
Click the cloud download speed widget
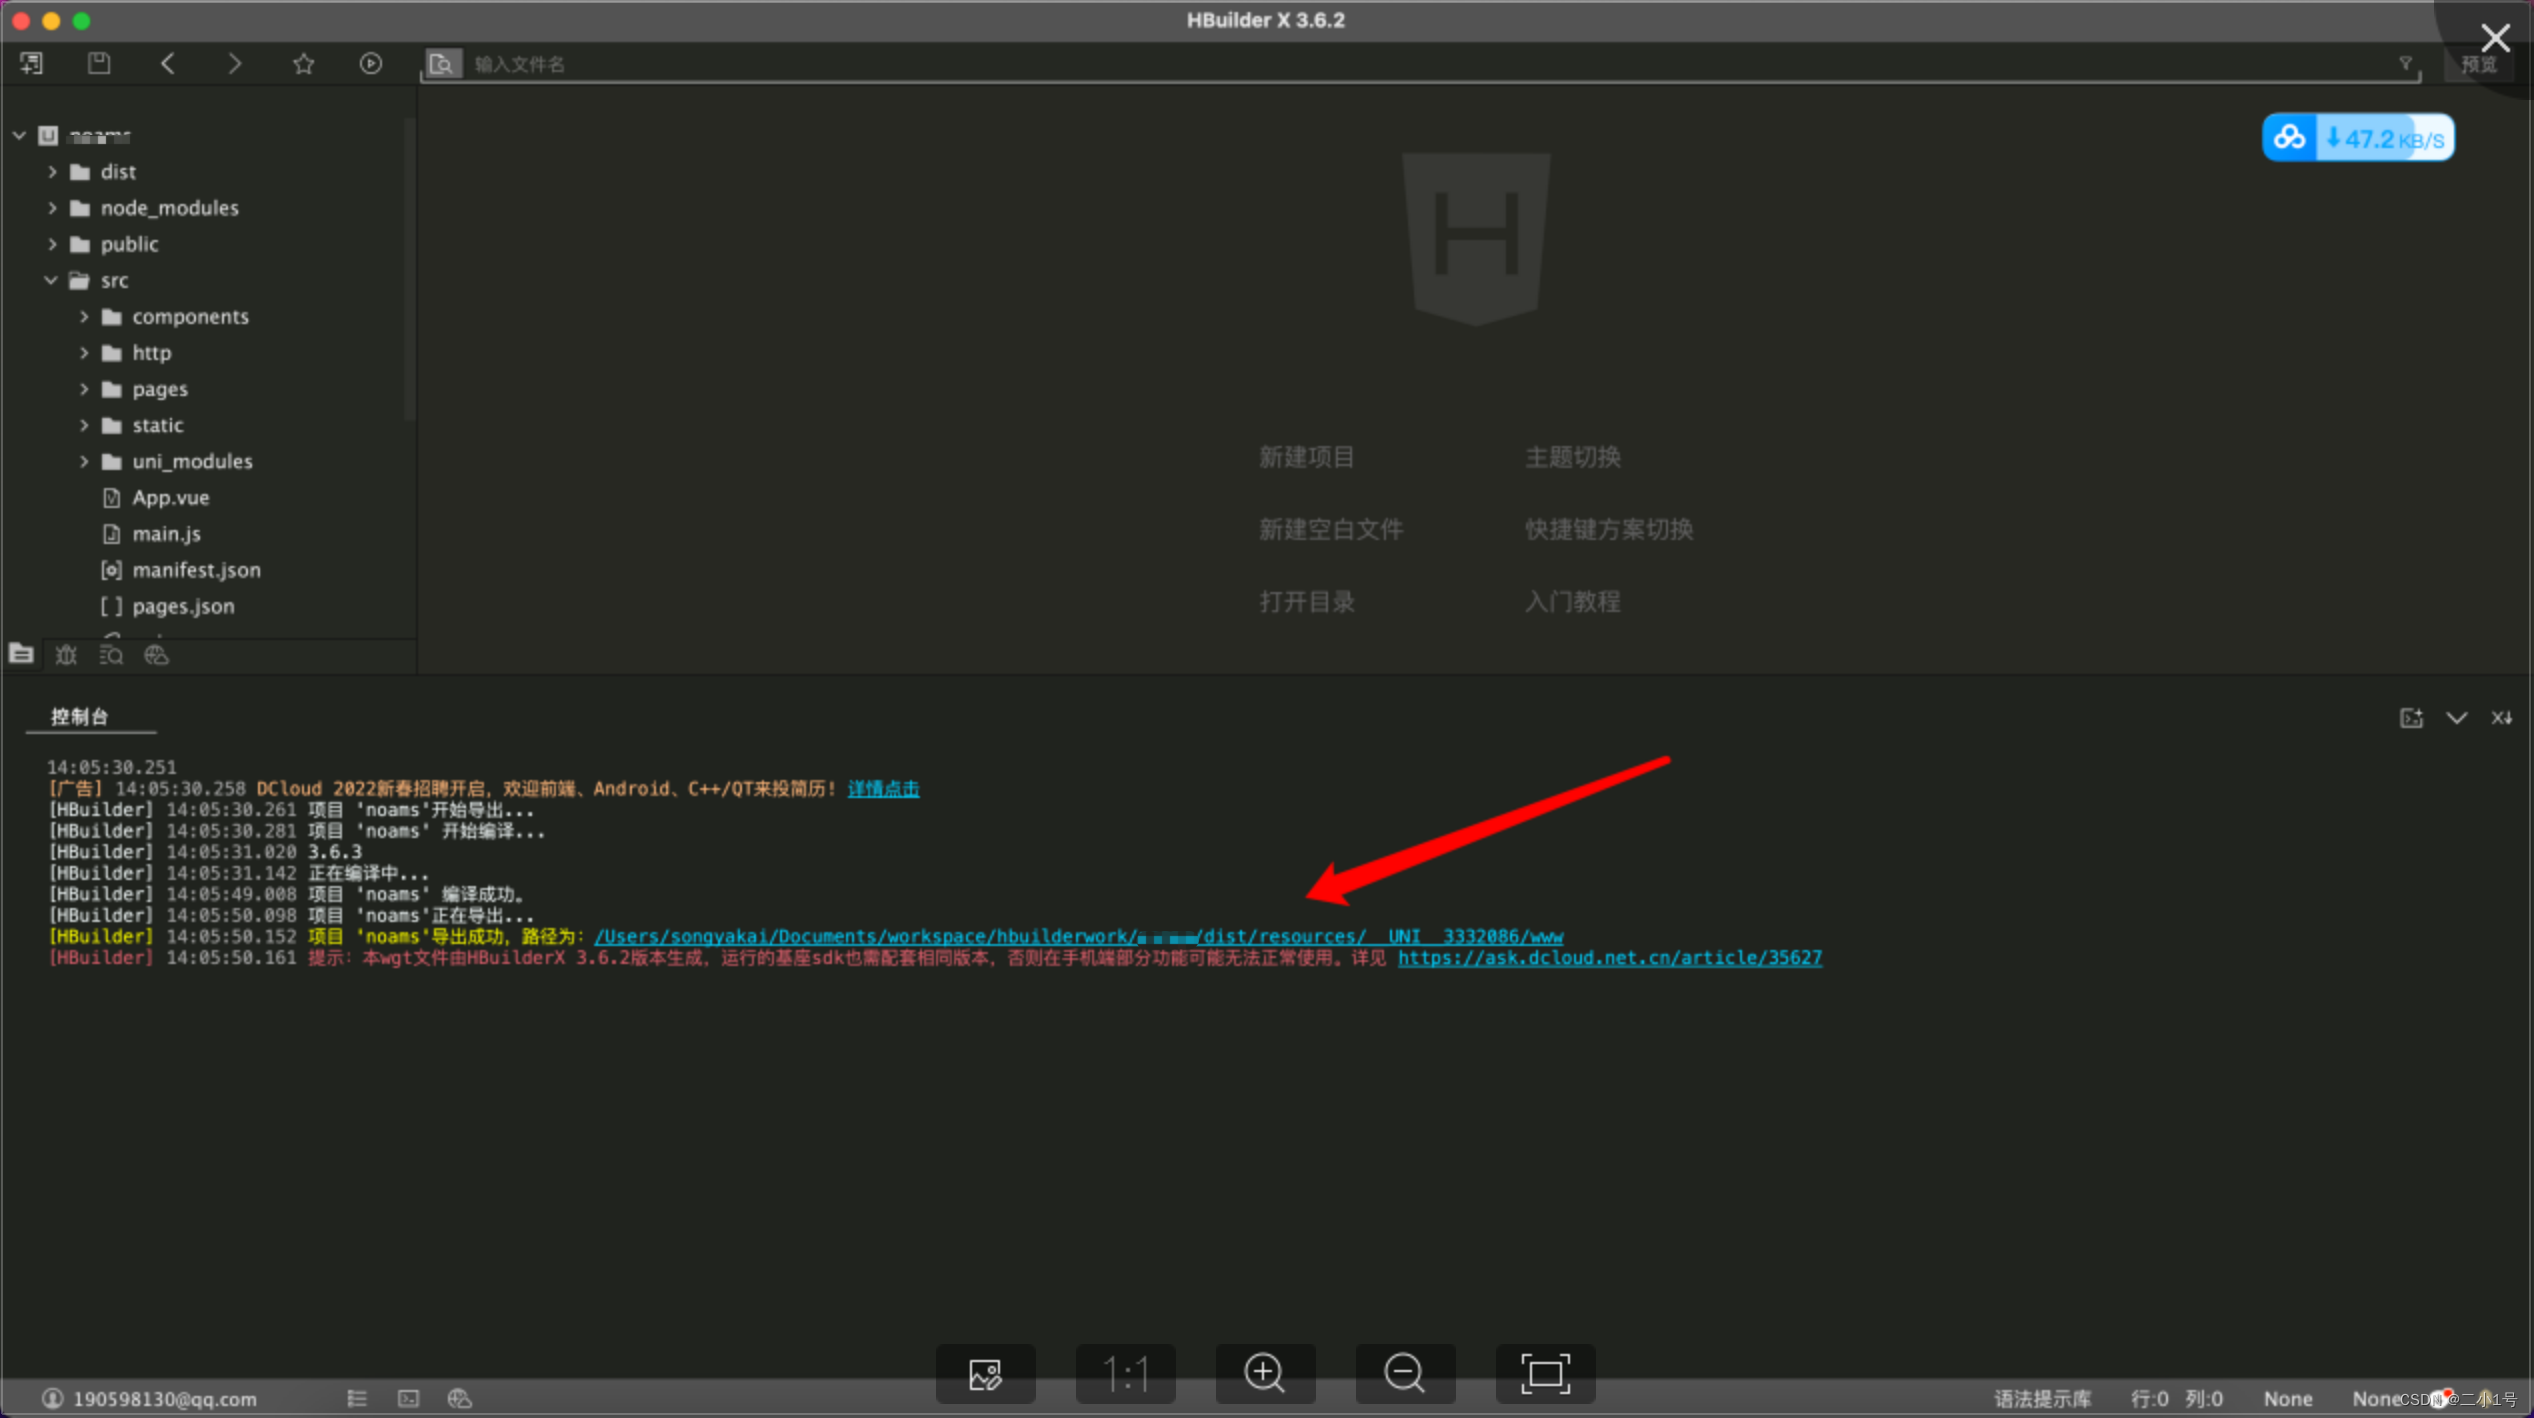click(2358, 138)
